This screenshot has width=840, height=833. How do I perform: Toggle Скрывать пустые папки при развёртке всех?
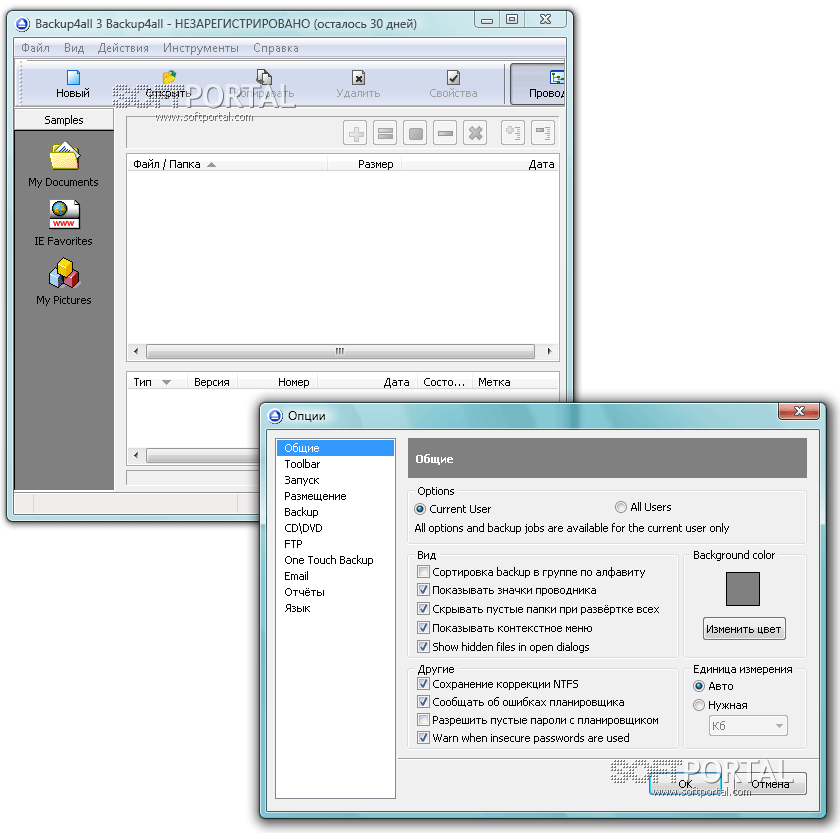pos(423,609)
